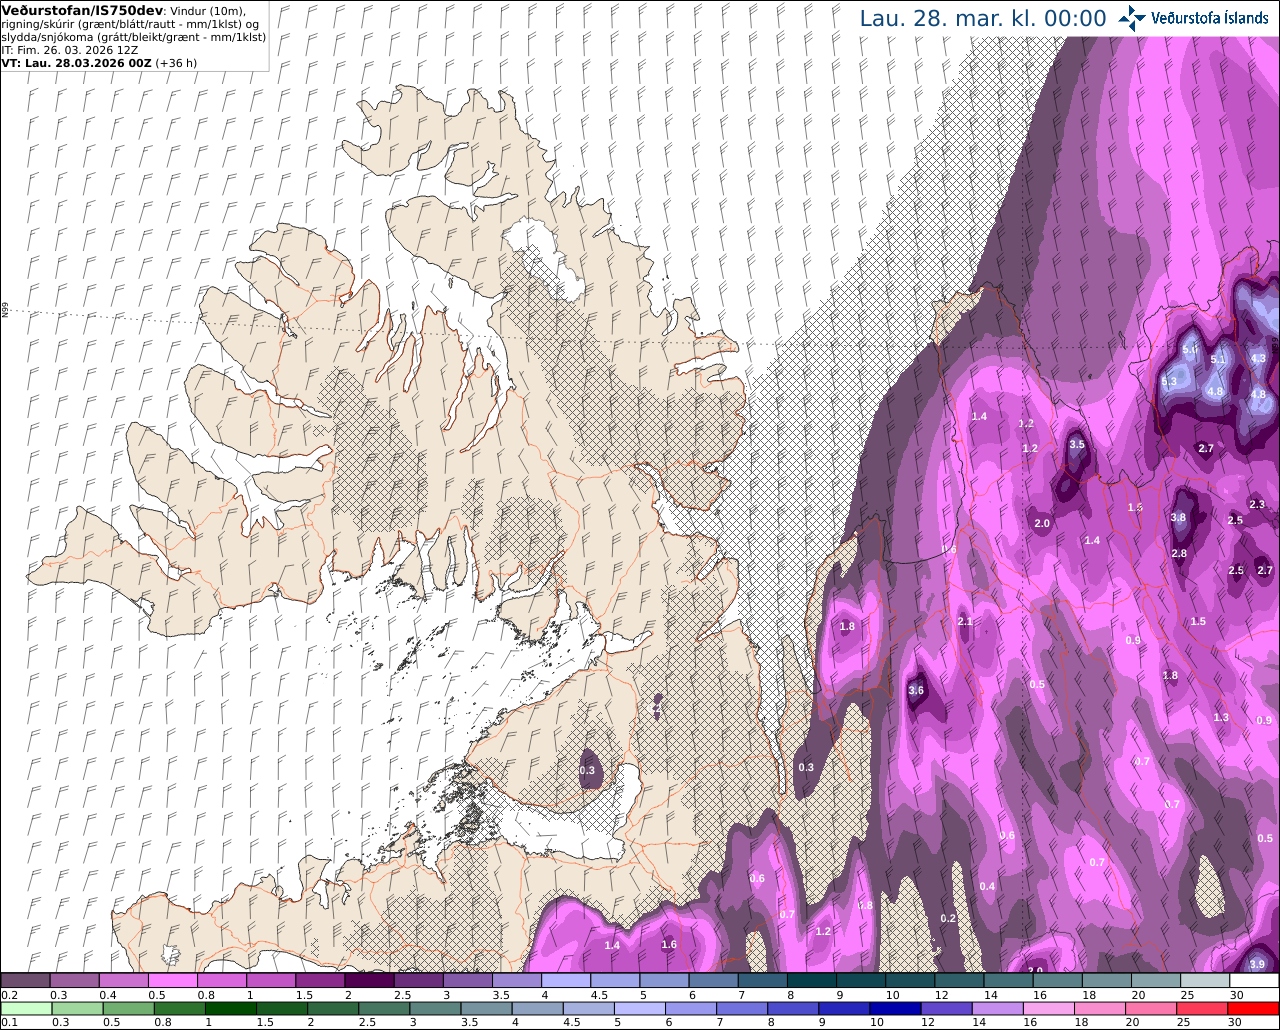The image size is (1280, 1030).
Task: Click the 4.3 value in the upper right
Action: pyautogui.click(x=1258, y=358)
